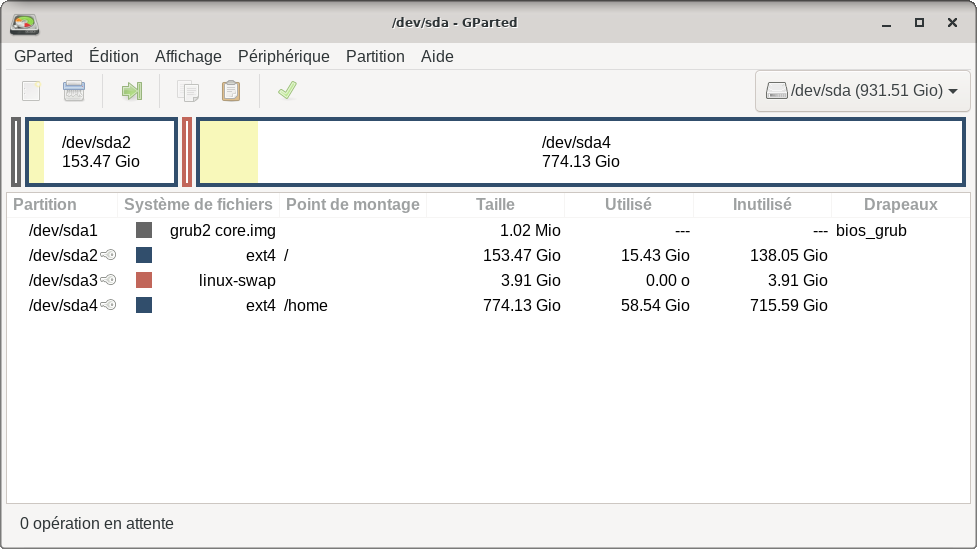Click the /home mount point cell
Image resolution: width=977 pixels, height=549 pixels.
305,305
